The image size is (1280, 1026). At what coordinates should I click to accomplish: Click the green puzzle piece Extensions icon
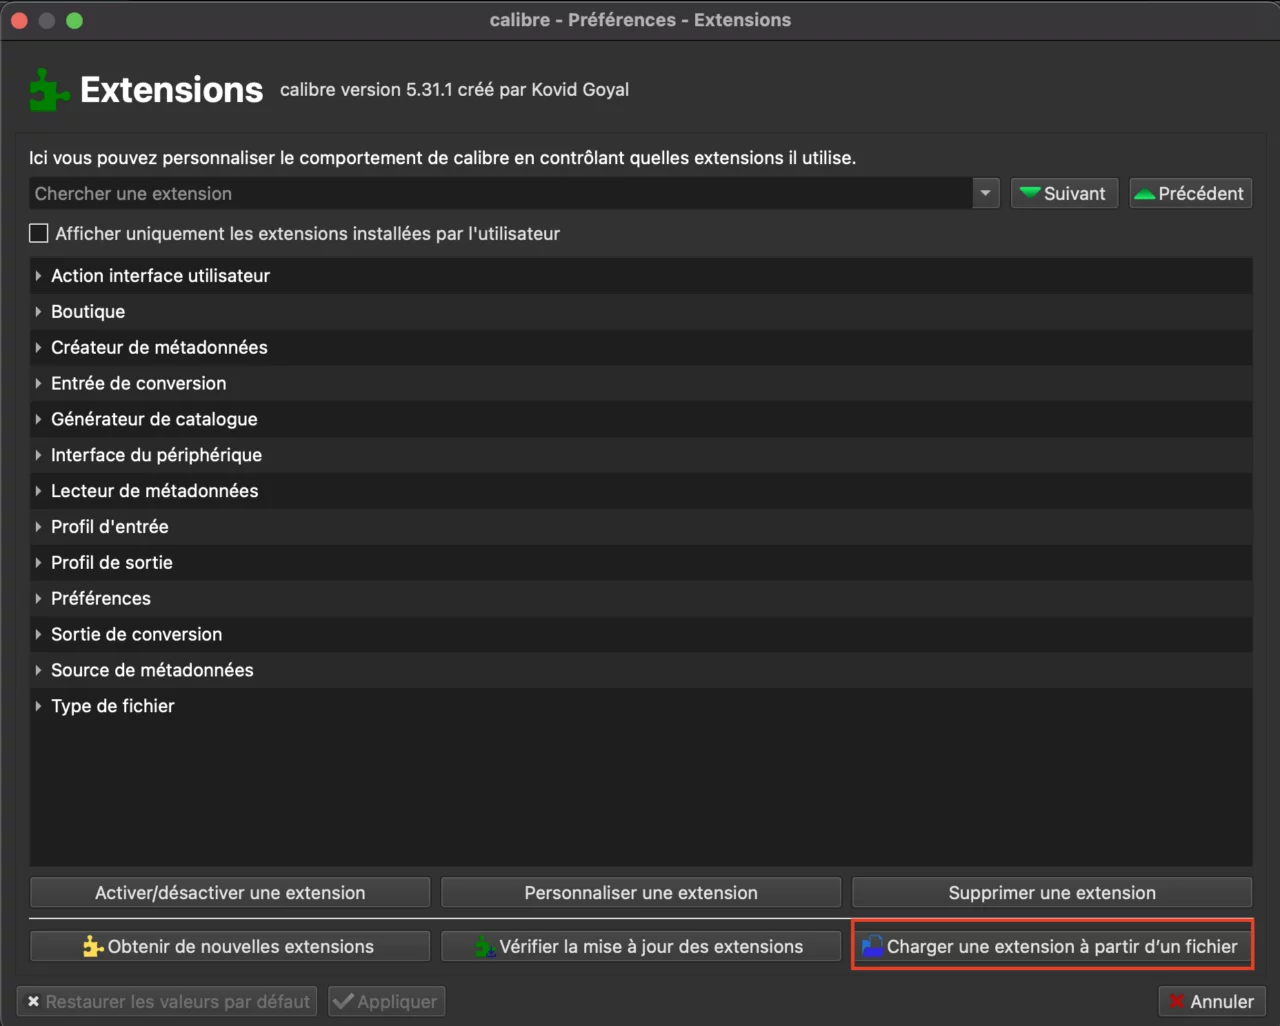[49, 89]
